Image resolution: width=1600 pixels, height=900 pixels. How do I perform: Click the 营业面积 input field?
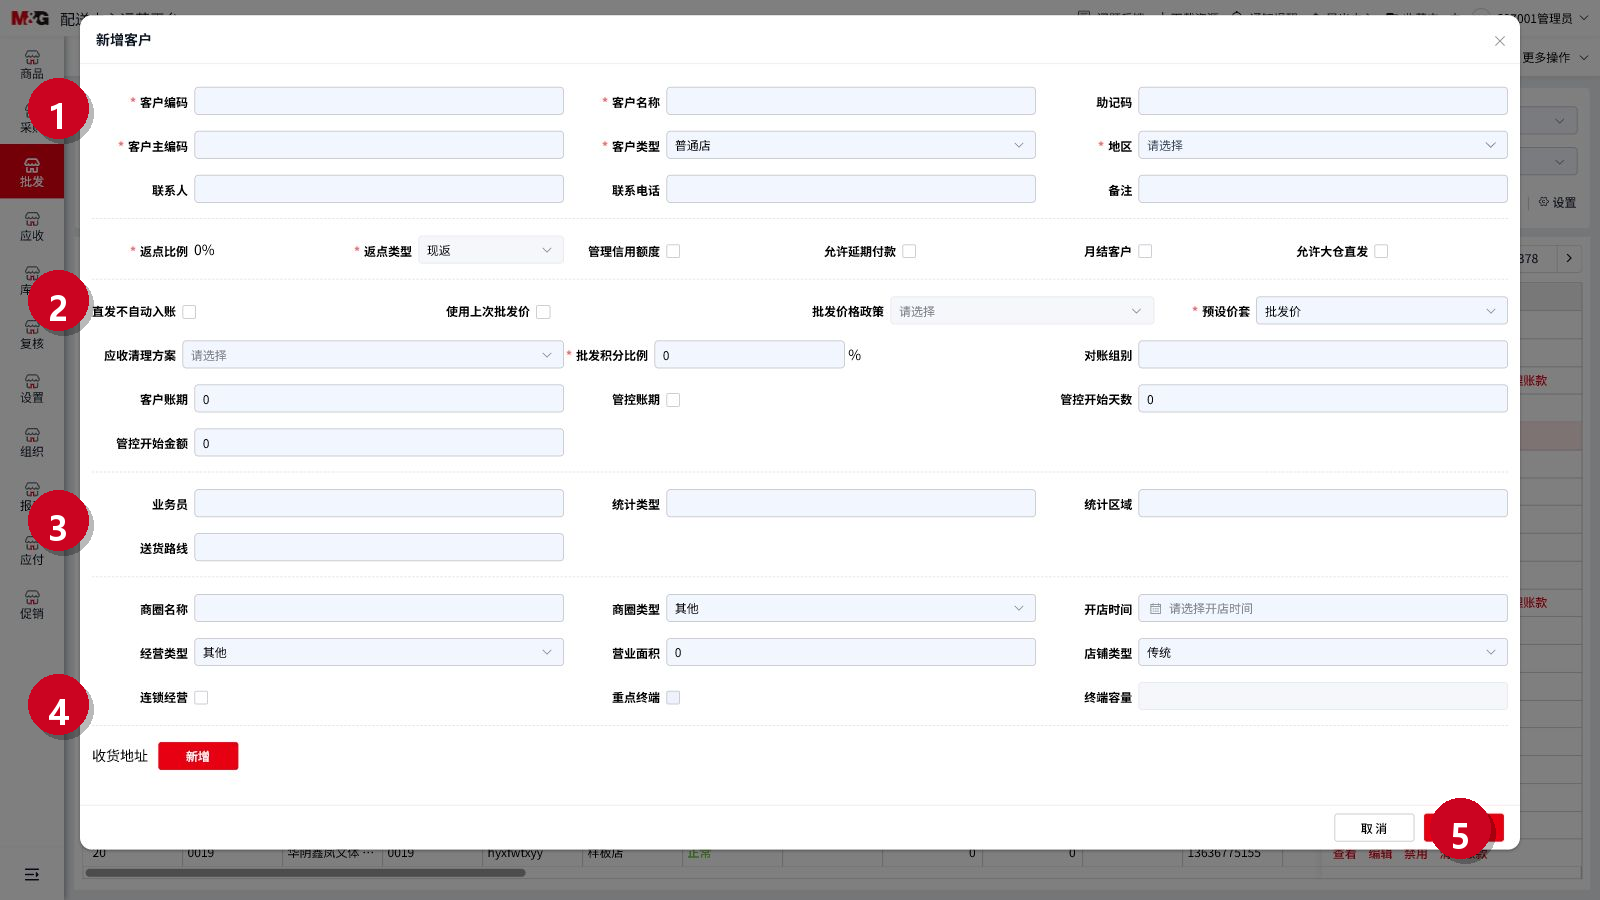(x=850, y=652)
